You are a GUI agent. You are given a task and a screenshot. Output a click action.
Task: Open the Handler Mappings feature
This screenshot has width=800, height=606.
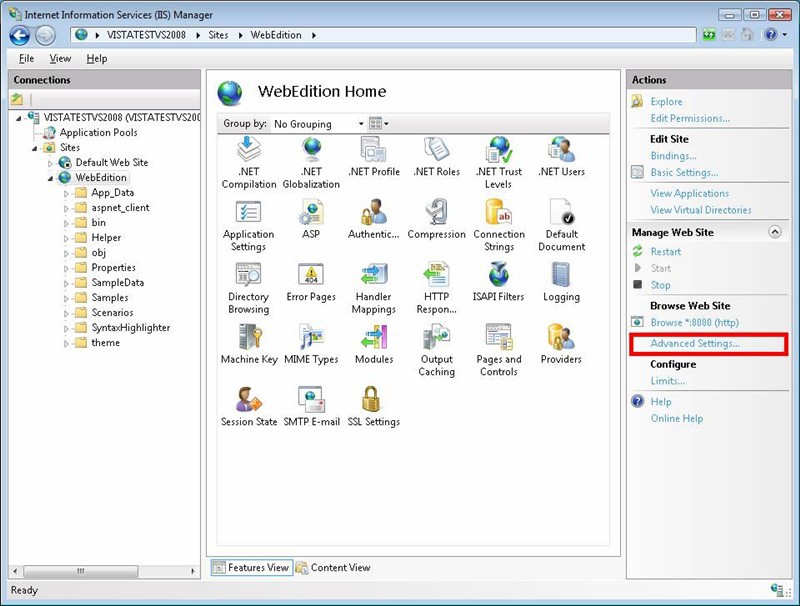pyautogui.click(x=374, y=288)
